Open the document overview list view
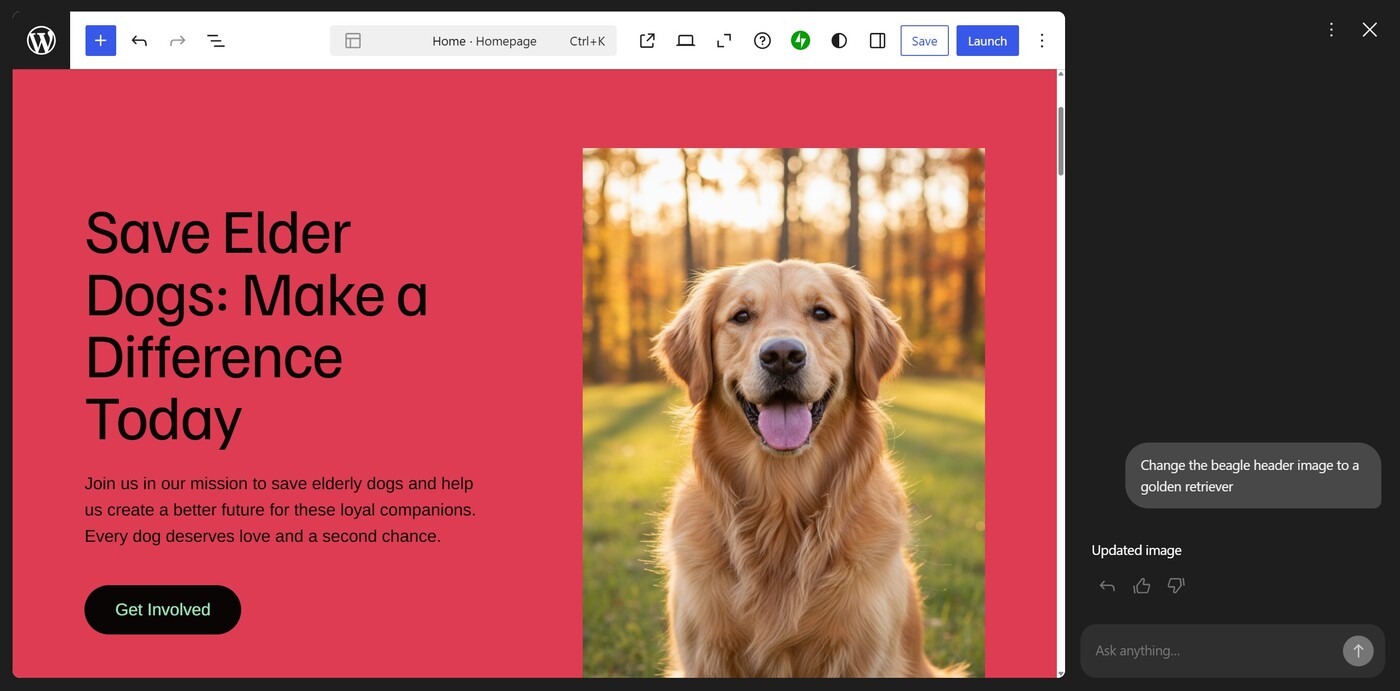The image size is (1400, 691). [216, 40]
